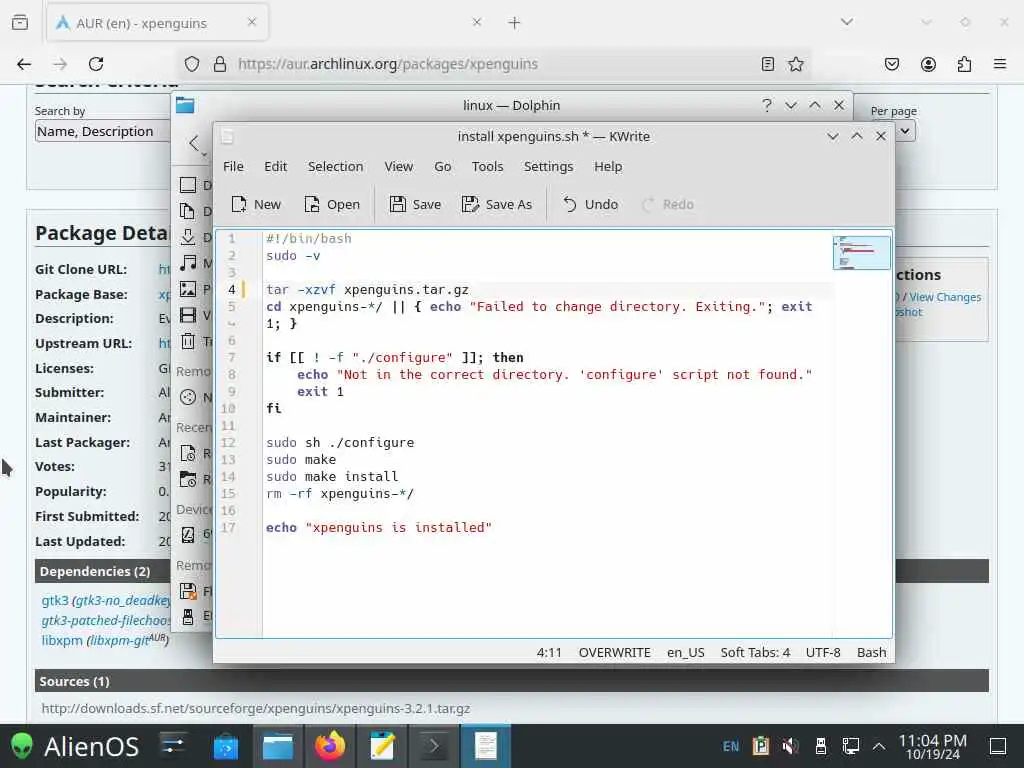Image resolution: width=1024 pixels, height=768 pixels.
Task: Open the Tools menu
Action: [x=487, y=167]
